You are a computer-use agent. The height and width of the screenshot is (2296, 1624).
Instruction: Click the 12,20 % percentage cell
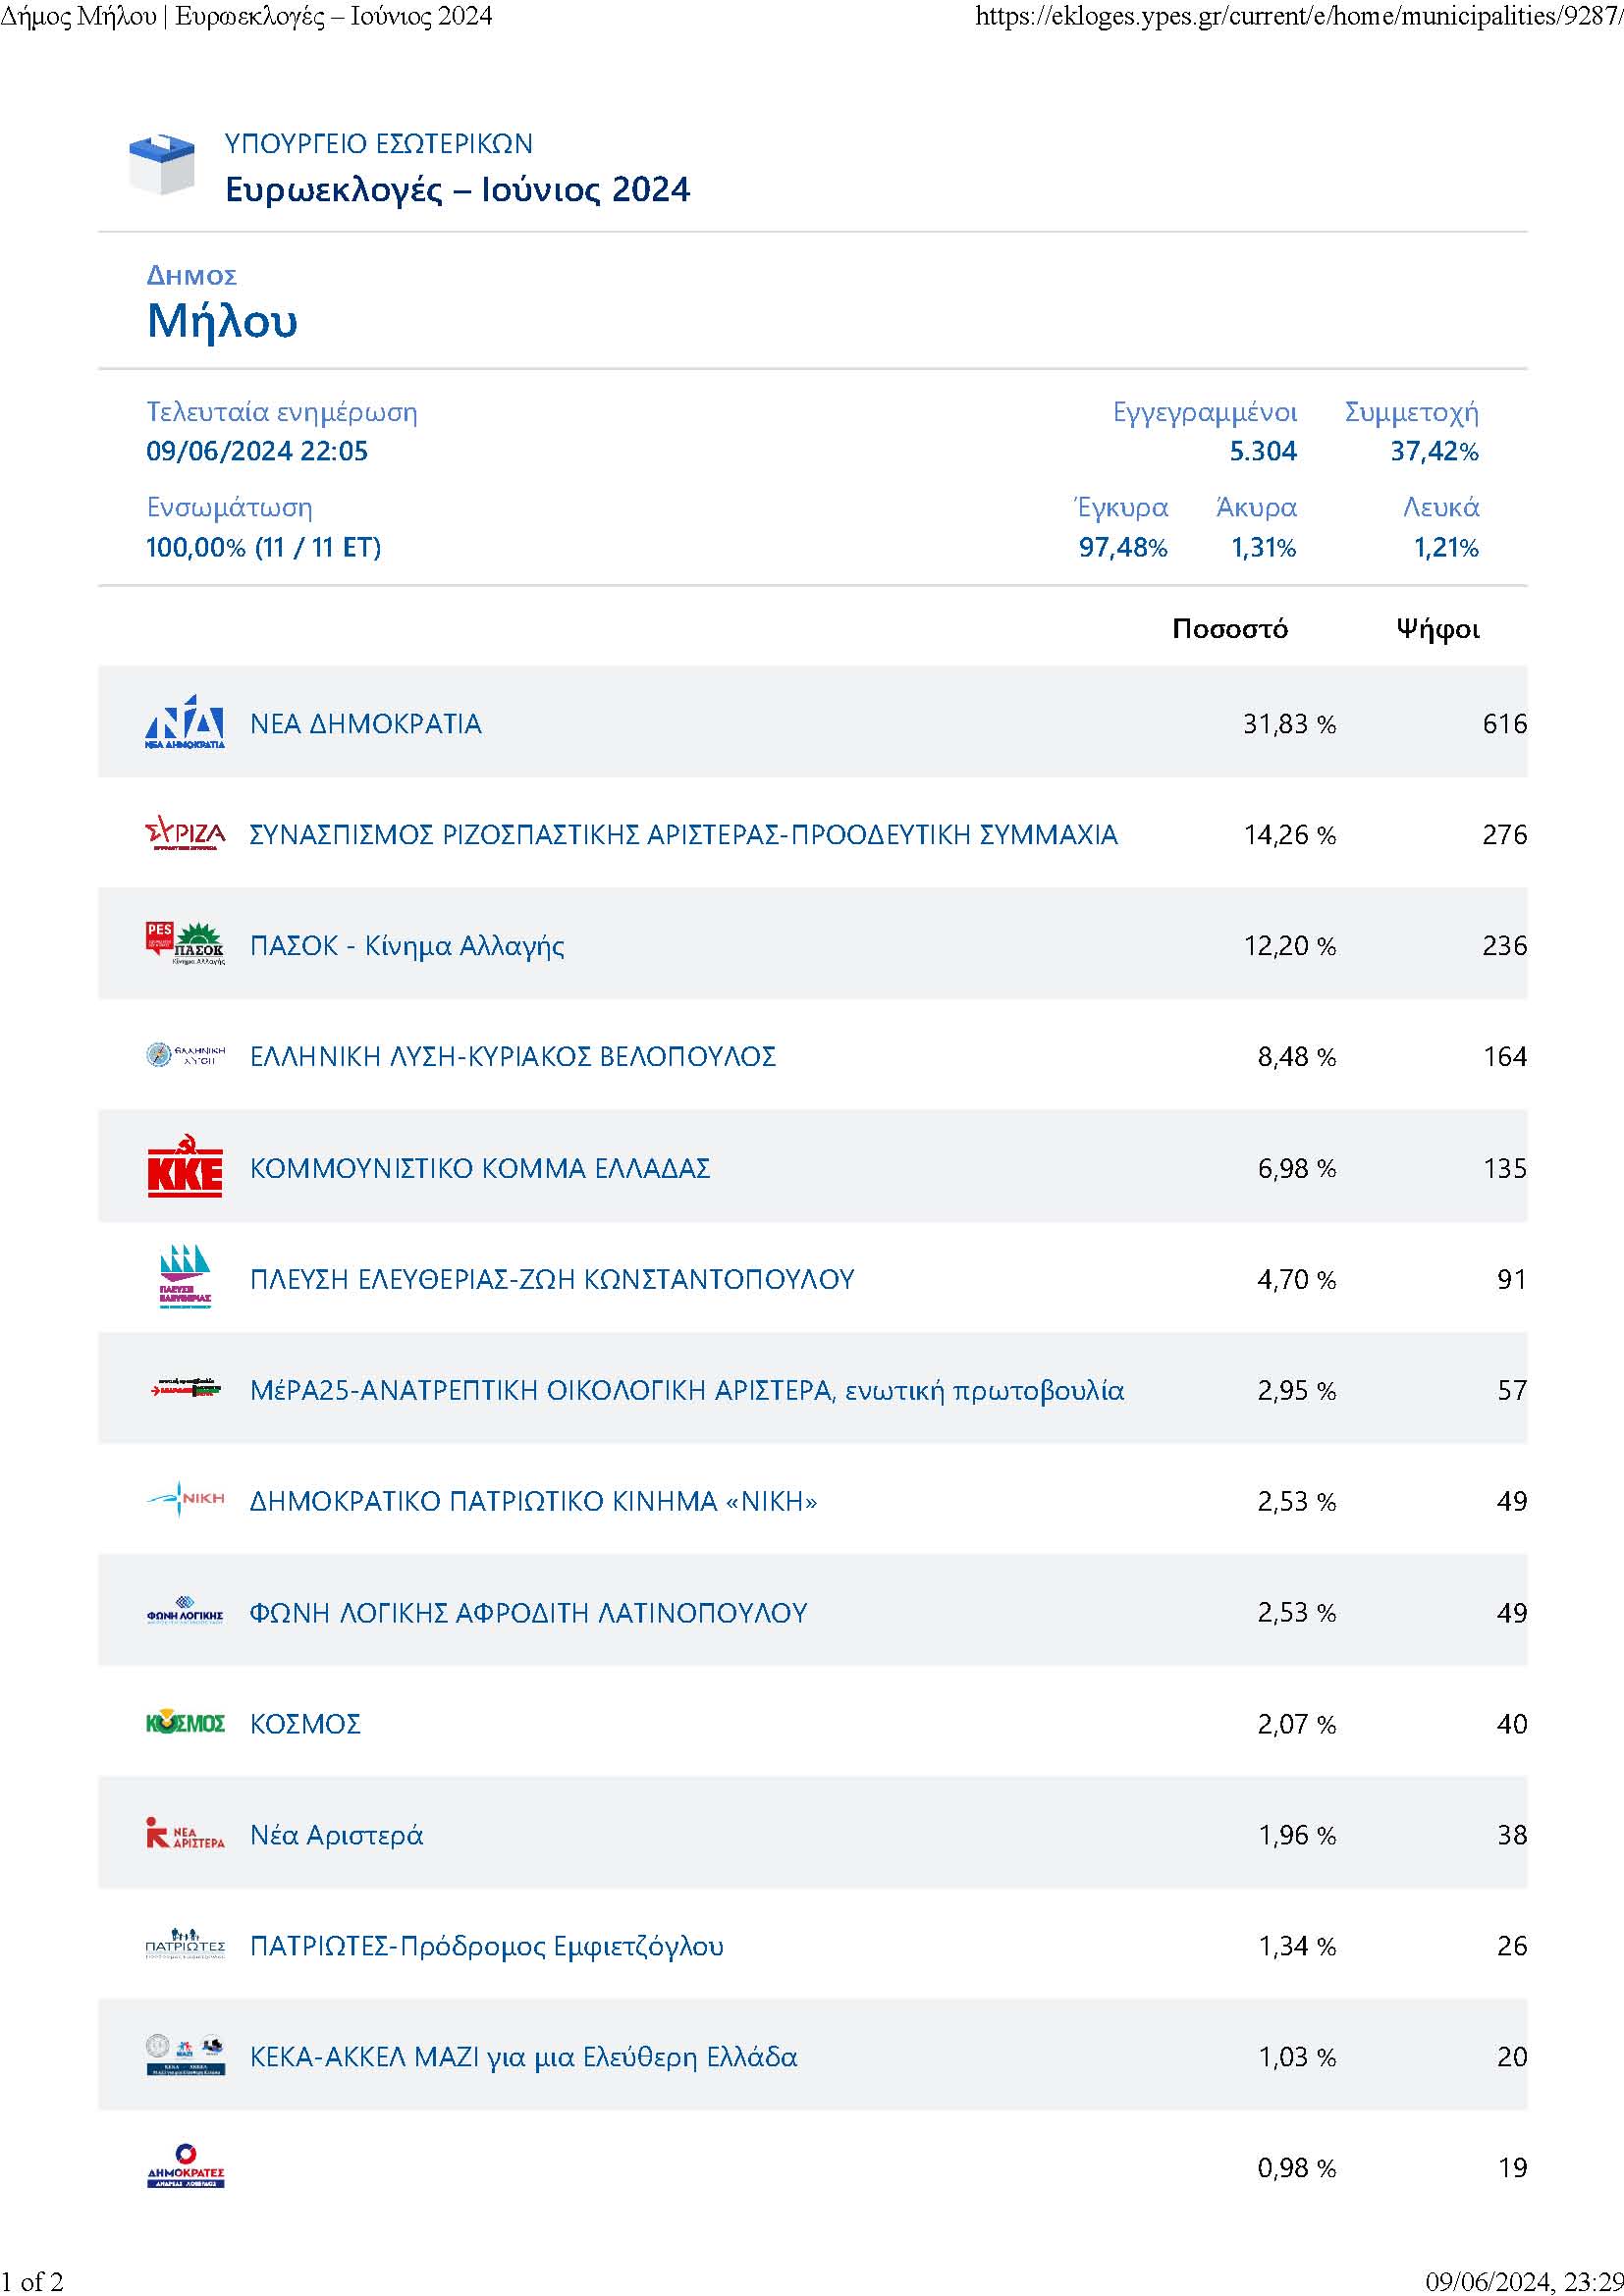1289,946
